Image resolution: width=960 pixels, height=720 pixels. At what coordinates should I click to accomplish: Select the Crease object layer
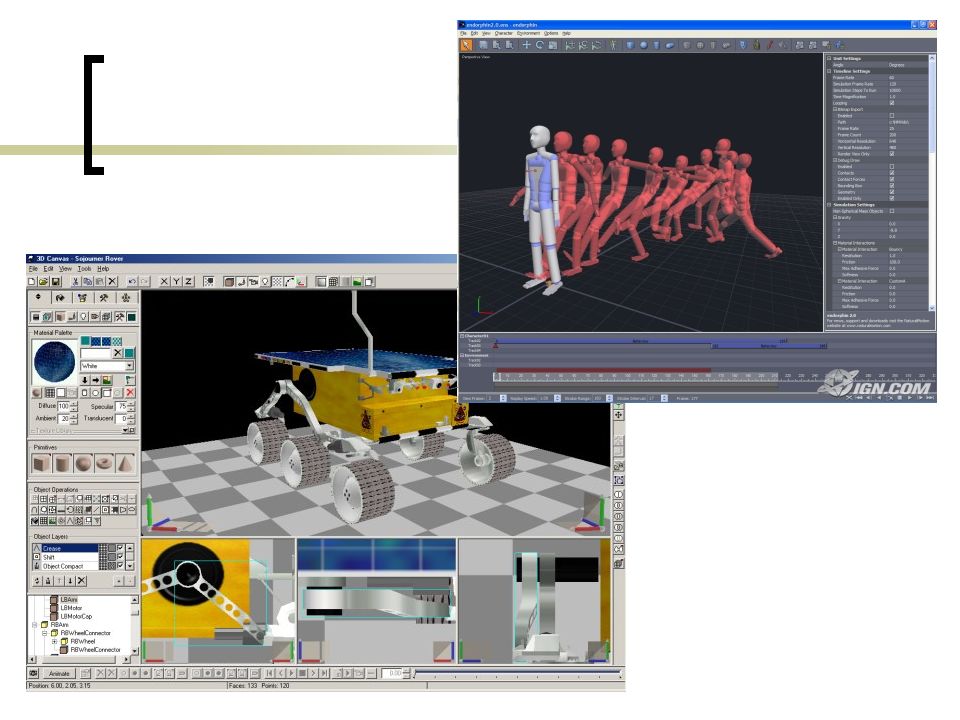tap(70, 548)
